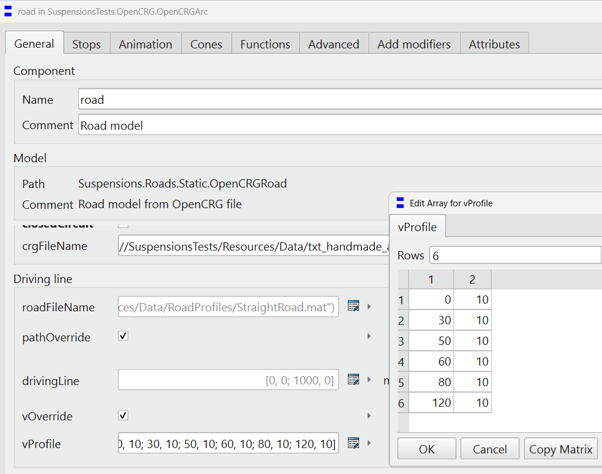Select row header 4 in array table
This screenshot has height=474, width=602.
pos(403,362)
